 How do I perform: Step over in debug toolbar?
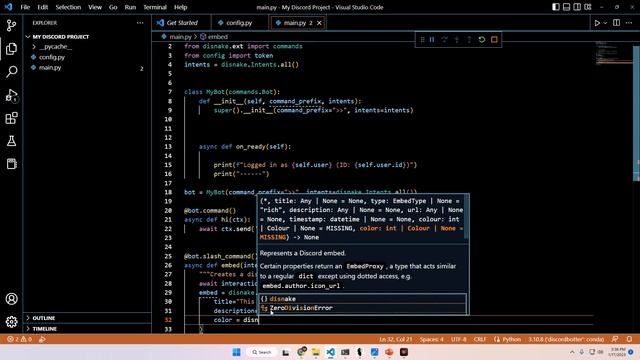tap(444, 40)
